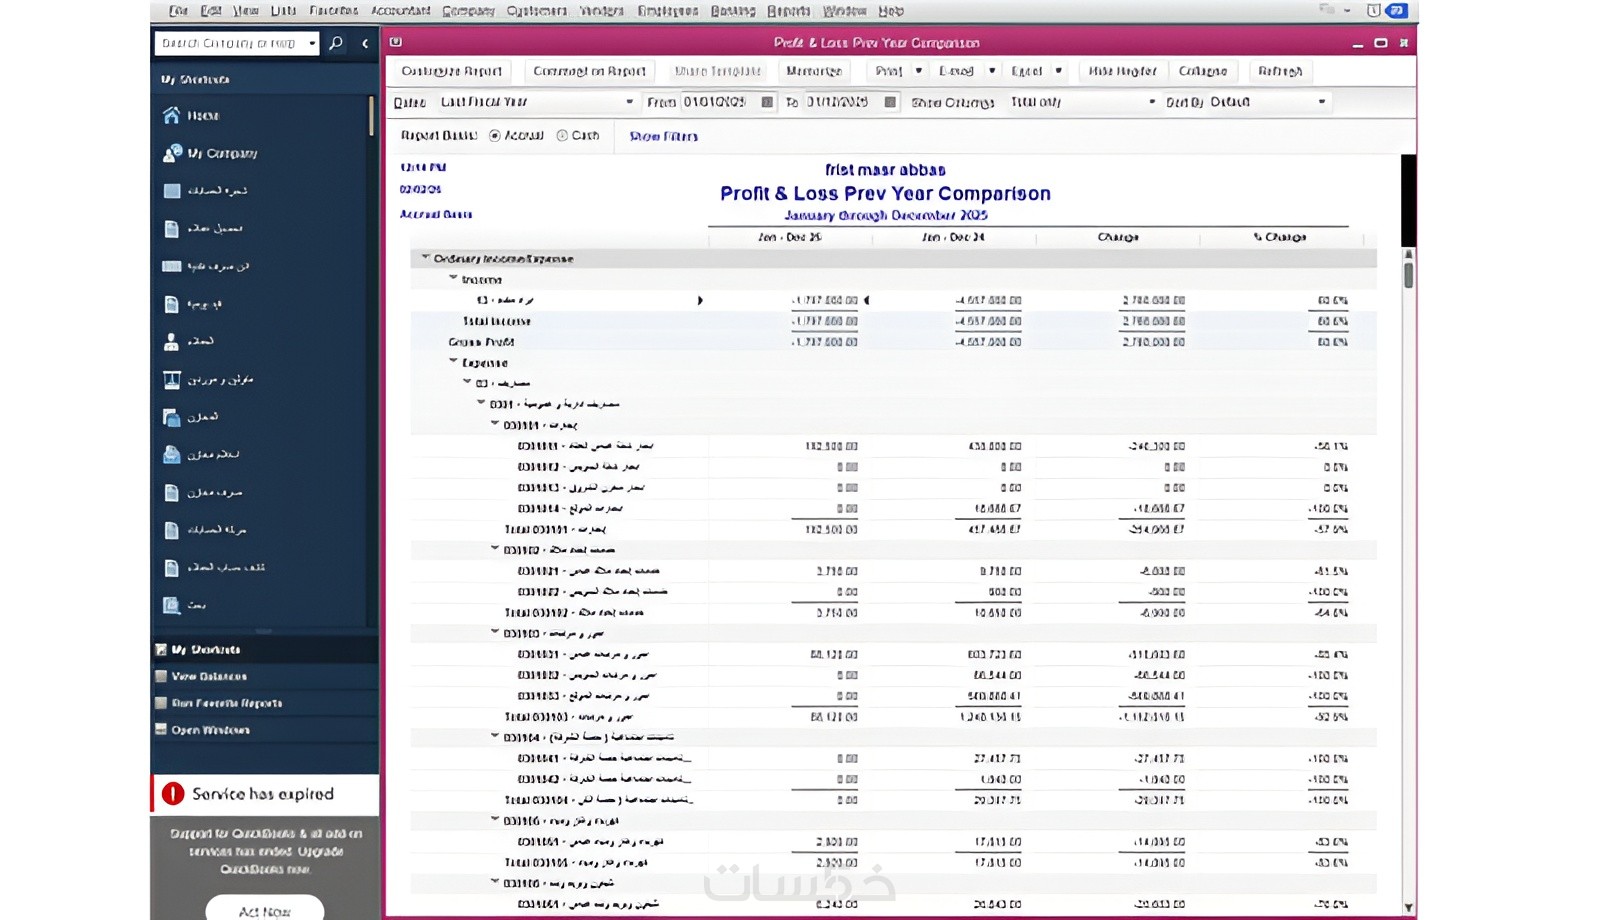Screen dimensions: 1600x920
Task: Click the blue badge icon in menu bar
Action: (1396, 11)
